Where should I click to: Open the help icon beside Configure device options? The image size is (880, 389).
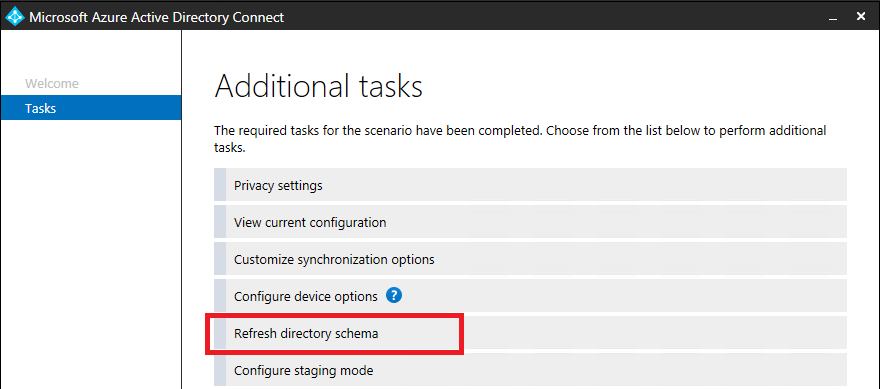pyautogui.click(x=395, y=295)
